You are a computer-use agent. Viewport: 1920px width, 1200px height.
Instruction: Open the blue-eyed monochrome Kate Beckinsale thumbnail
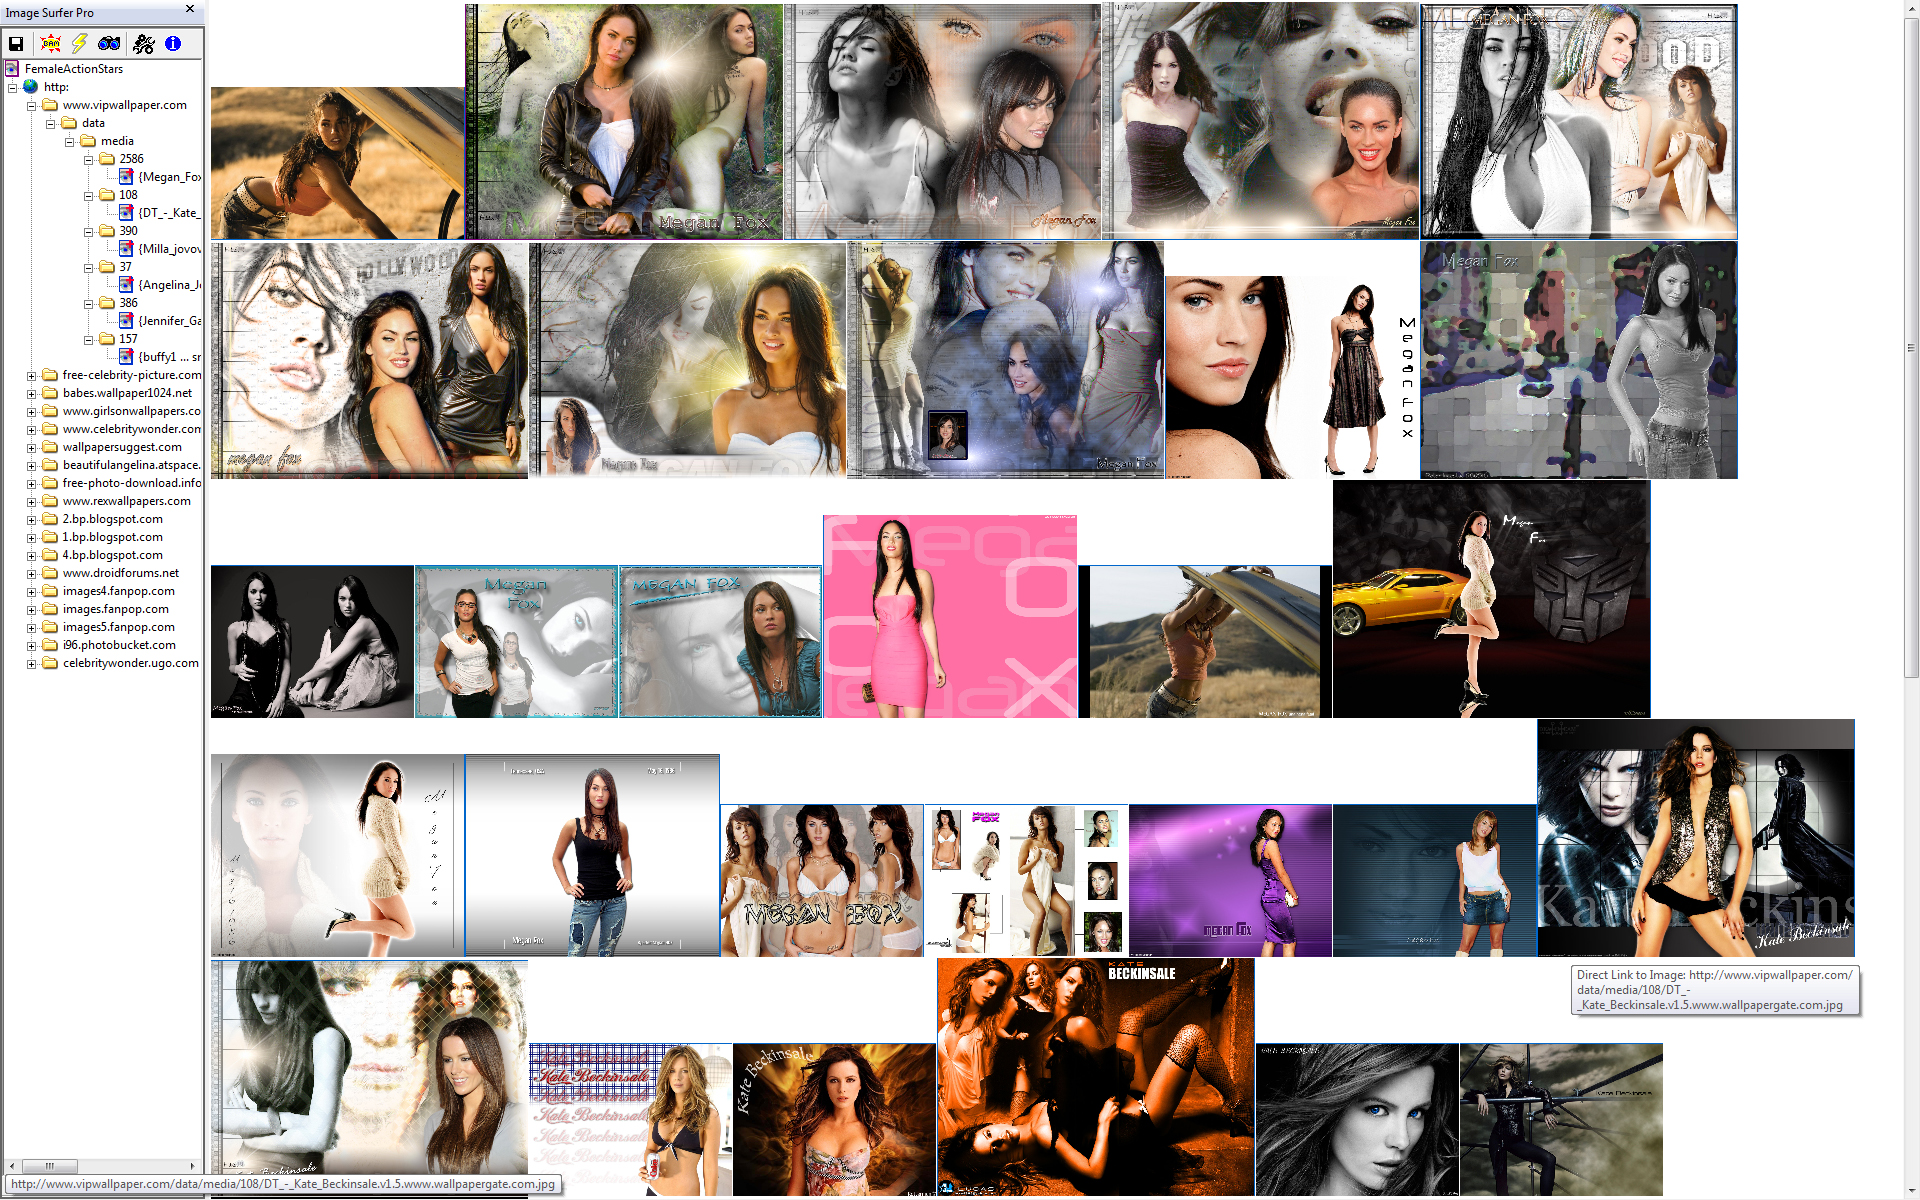click(1357, 1120)
